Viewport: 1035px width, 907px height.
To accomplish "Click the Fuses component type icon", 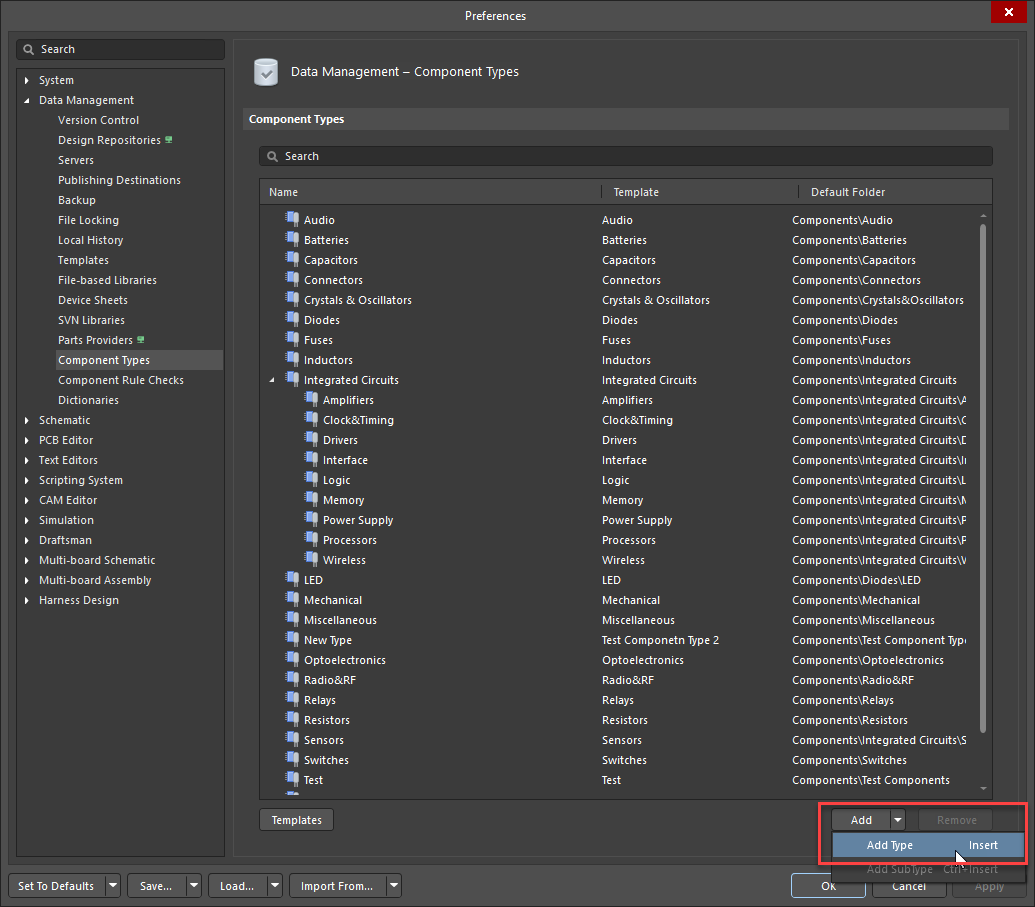I will [x=292, y=339].
